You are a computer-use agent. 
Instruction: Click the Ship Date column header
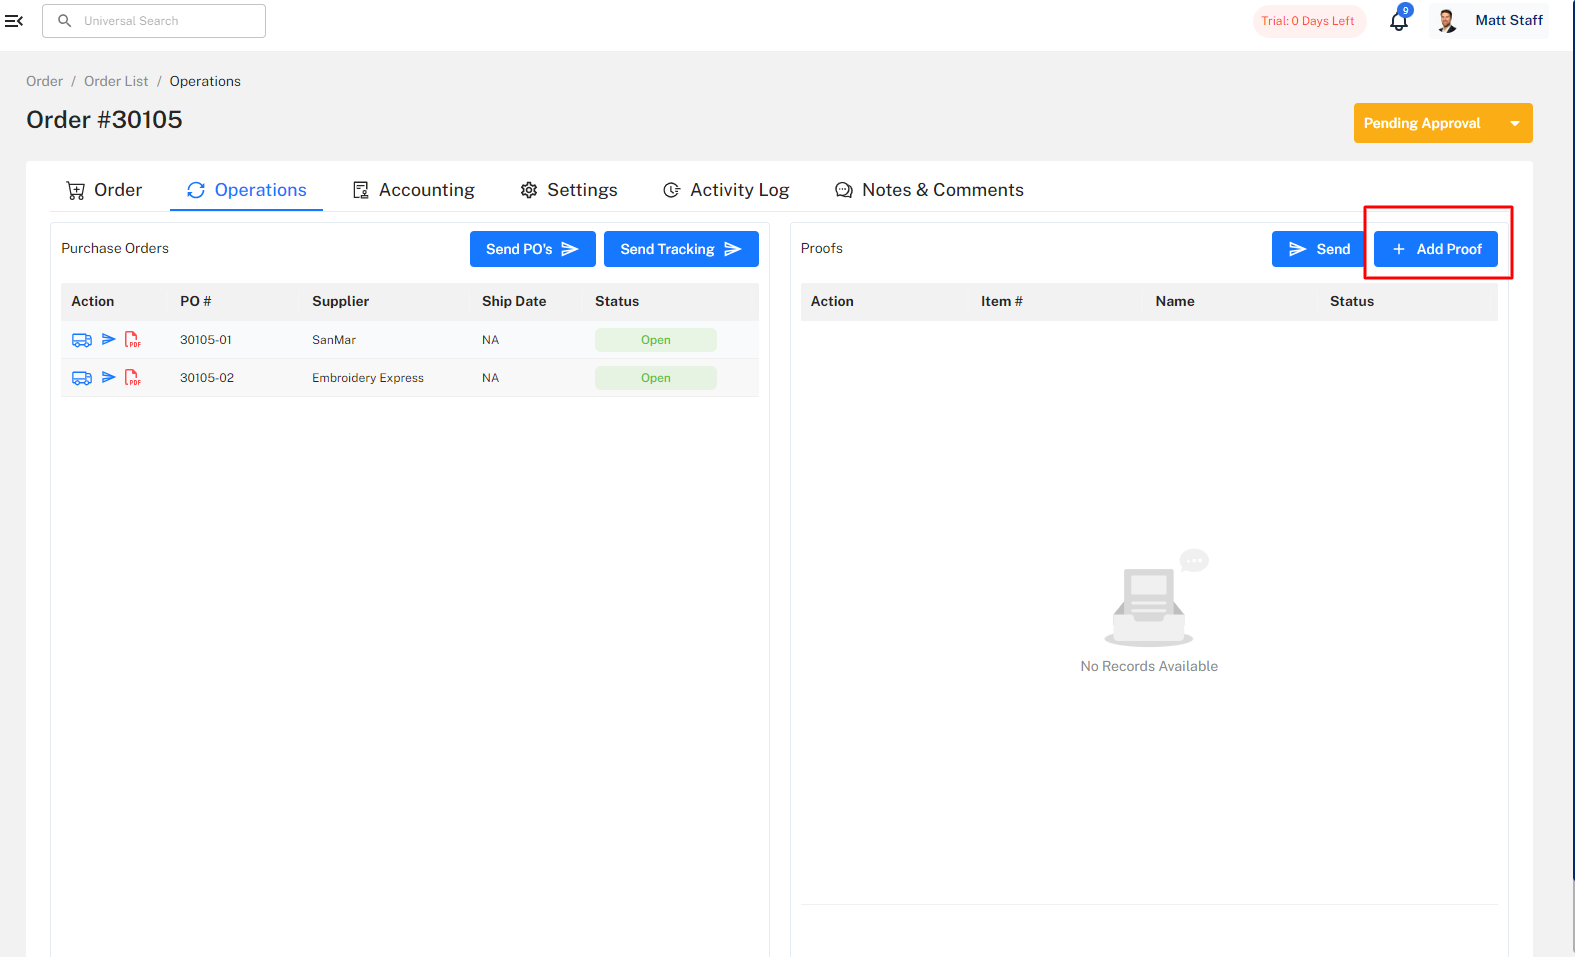click(514, 301)
